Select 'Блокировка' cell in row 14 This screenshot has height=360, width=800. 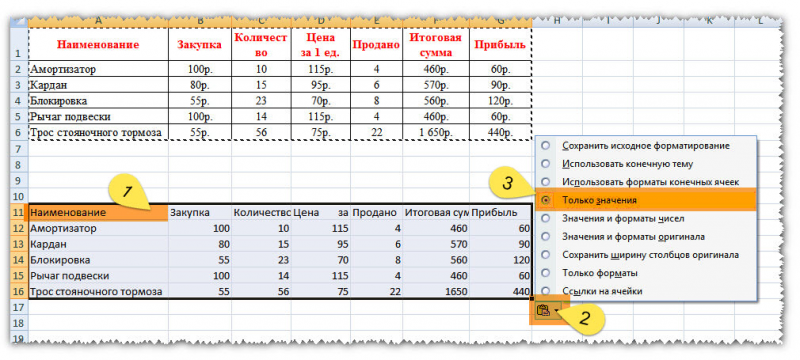(98, 260)
